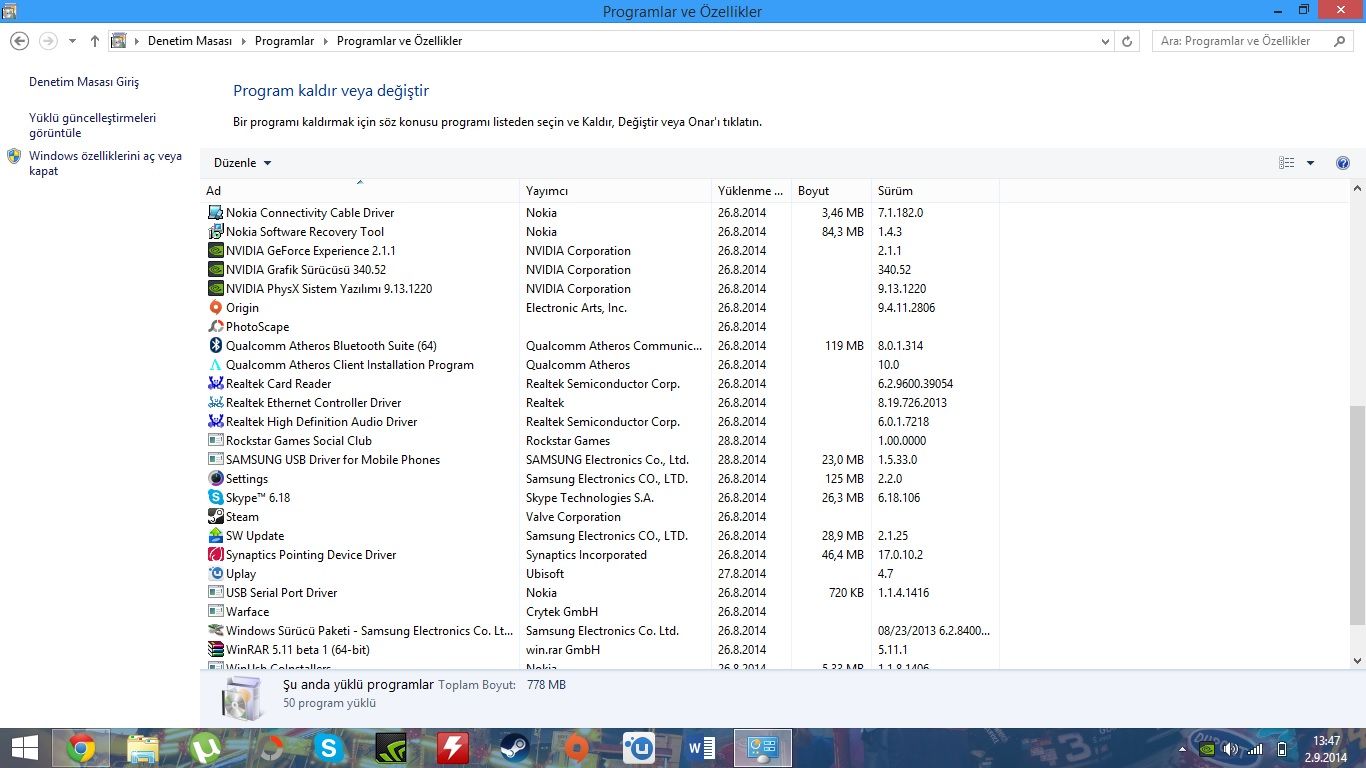
Task: Expand the view options dropdown arrow
Action: [x=1310, y=163]
